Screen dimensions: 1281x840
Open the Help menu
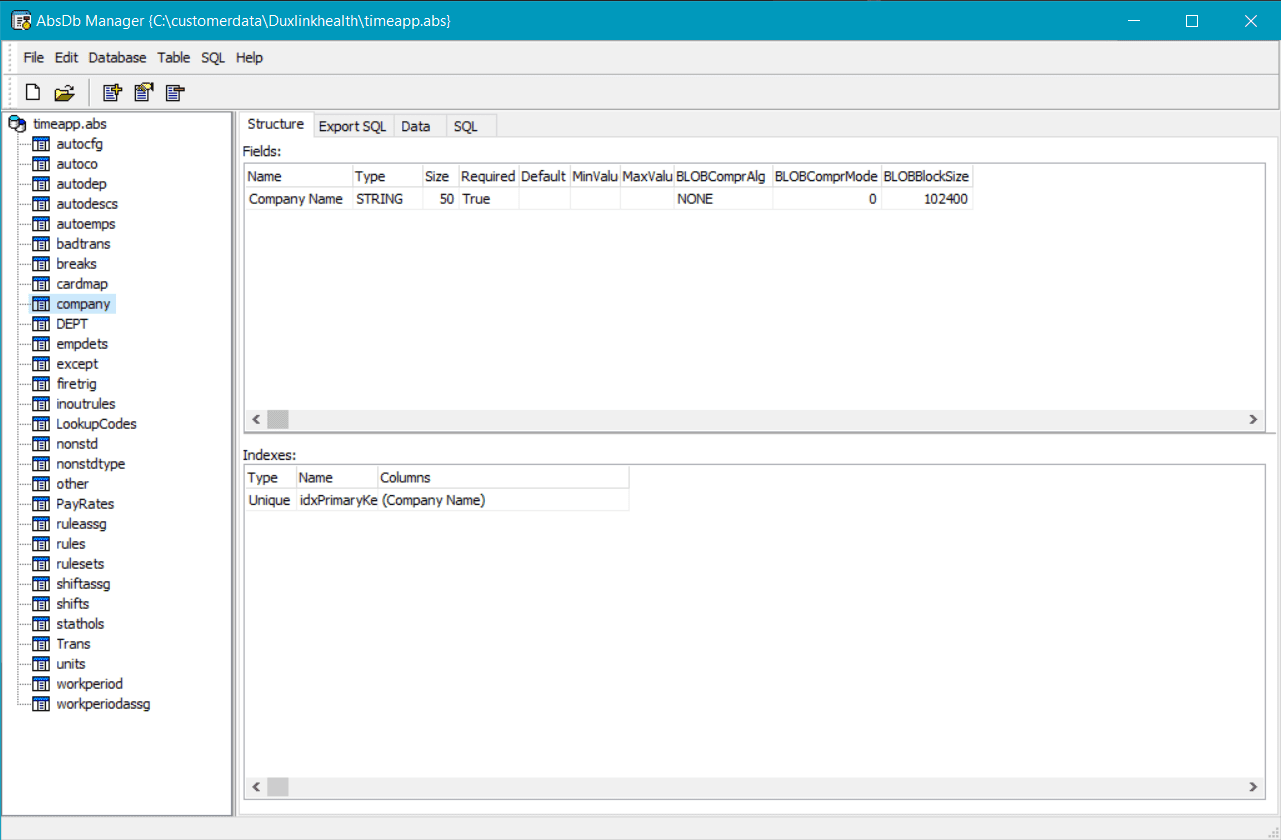click(249, 58)
